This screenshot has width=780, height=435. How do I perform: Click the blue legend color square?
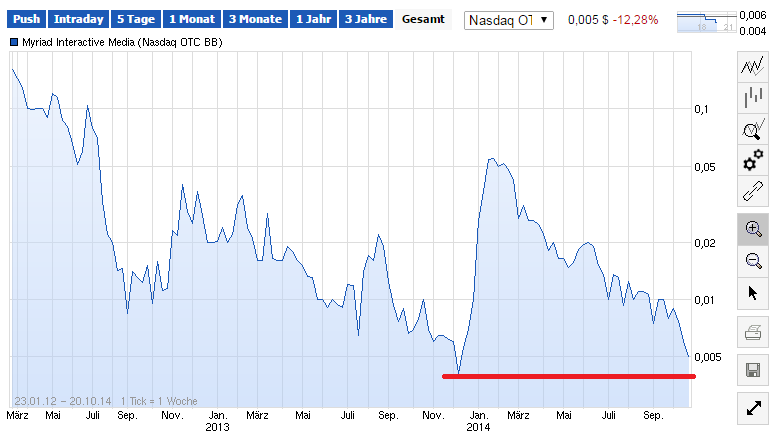(14, 42)
